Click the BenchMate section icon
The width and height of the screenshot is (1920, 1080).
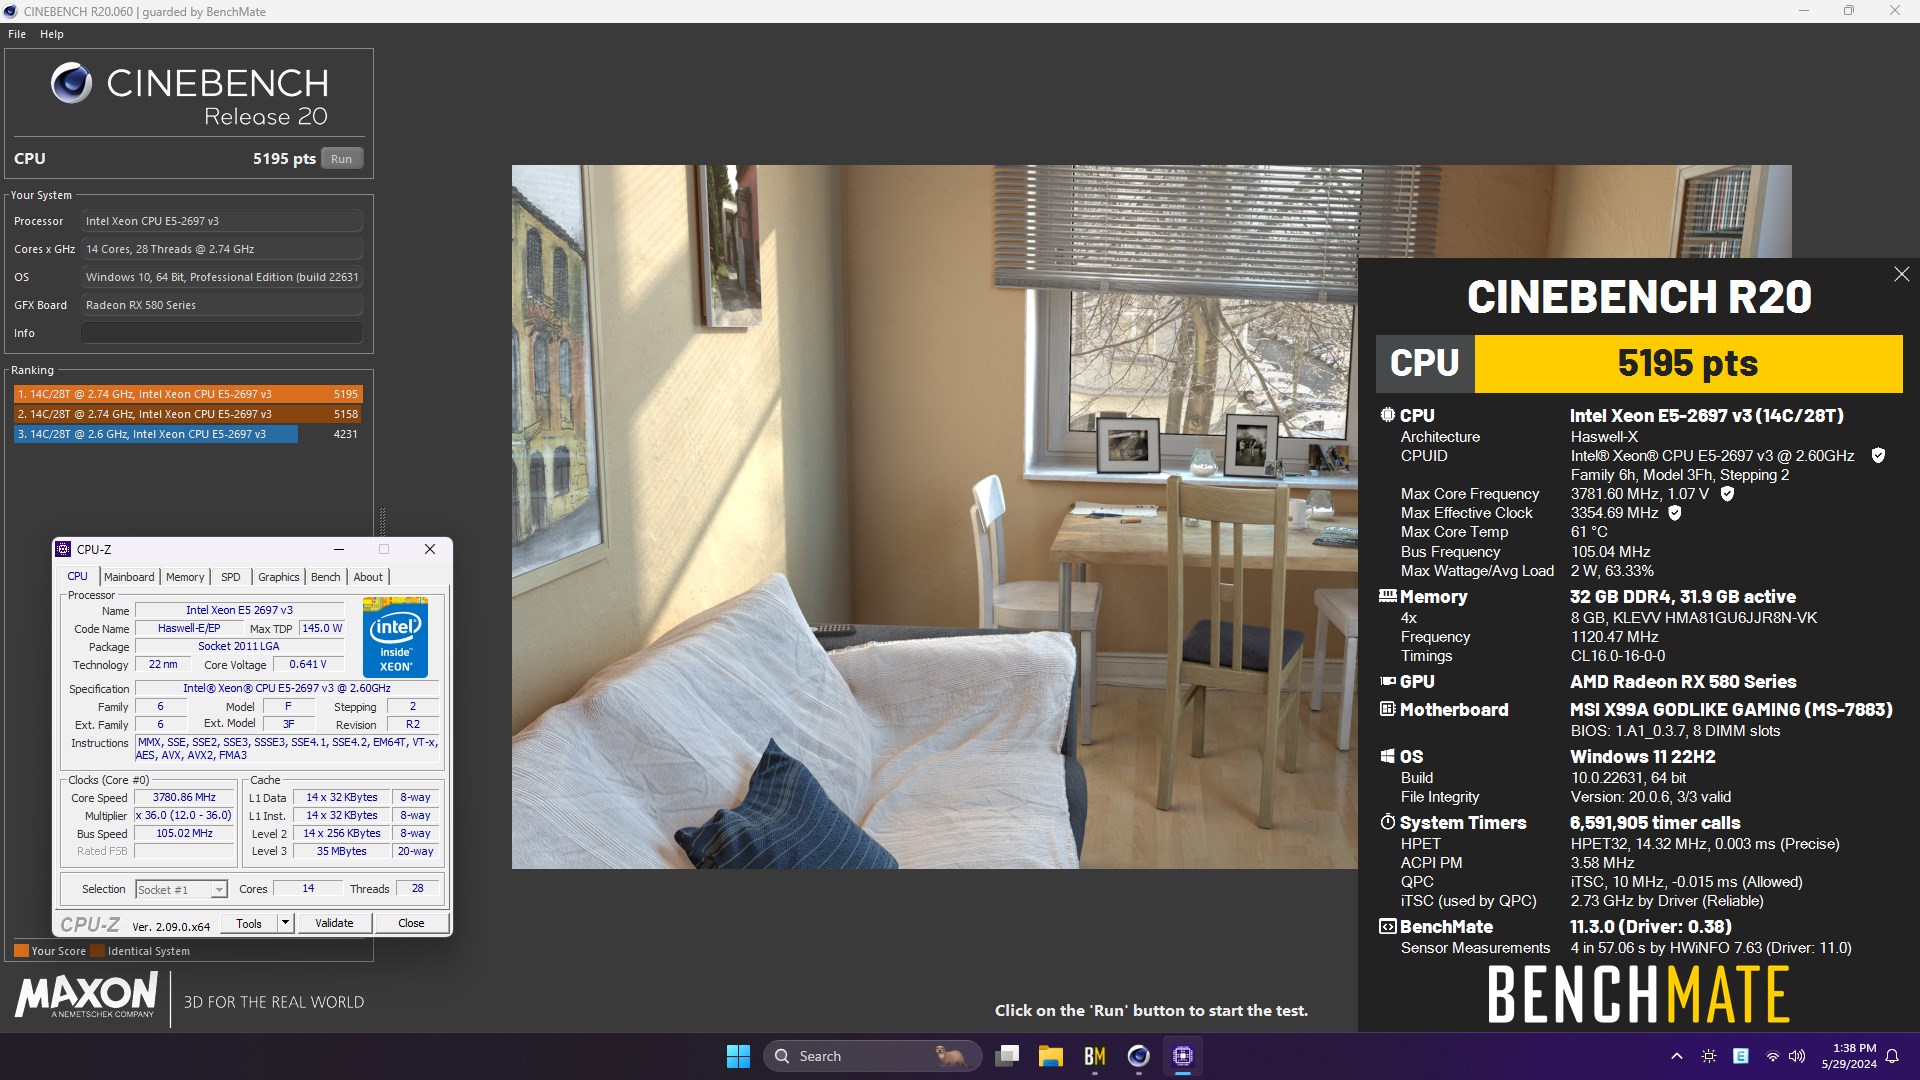[1387, 927]
